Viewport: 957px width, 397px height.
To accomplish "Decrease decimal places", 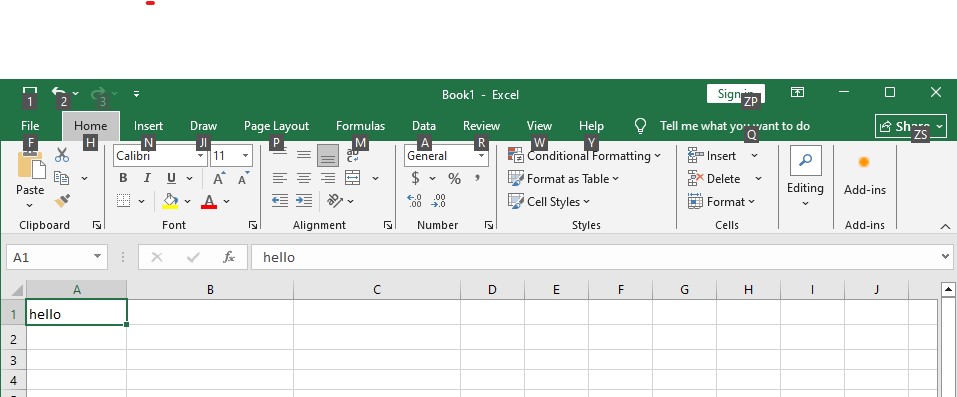I will pos(438,200).
